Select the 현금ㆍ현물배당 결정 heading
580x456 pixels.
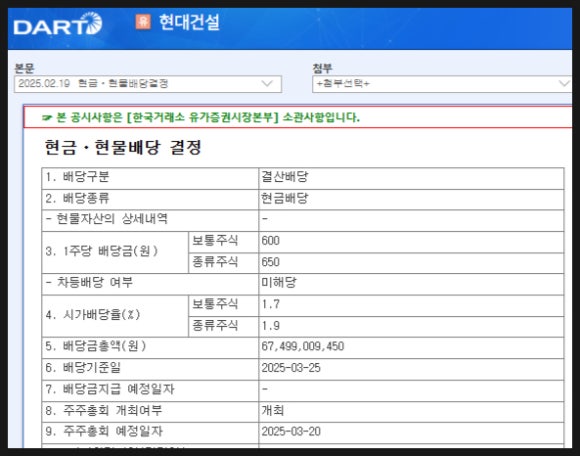tap(123, 148)
